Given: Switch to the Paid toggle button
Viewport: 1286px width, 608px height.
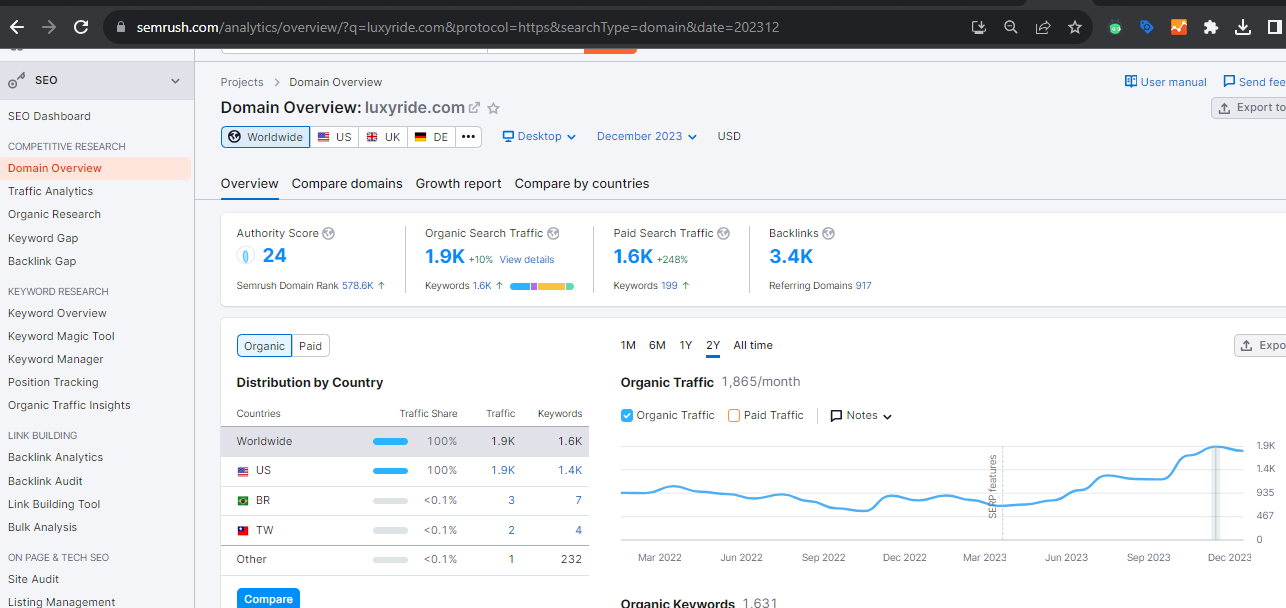Looking at the screenshot, I should pos(311,346).
